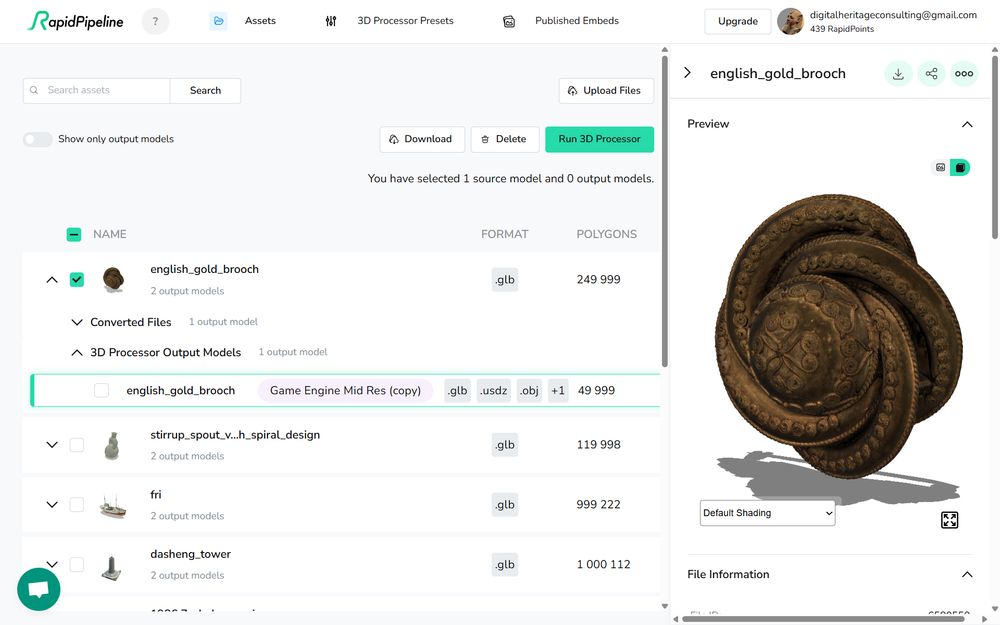Click Run 3D Processor button
The image size is (1000, 625).
pyautogui.click(x=599, y=139)
